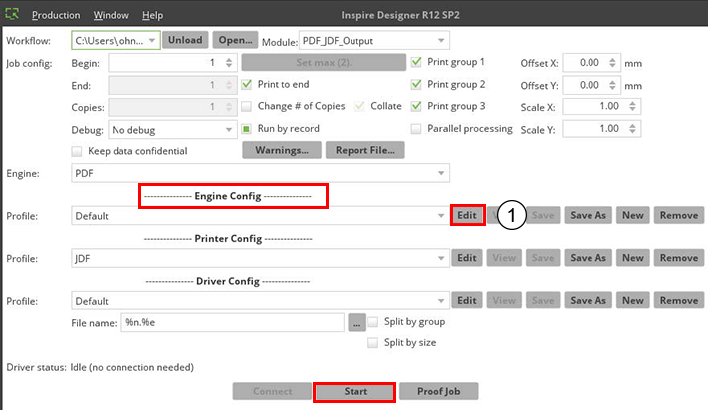The image size is (708, 410).
Task: Open the Help menu
Action: 152,16
